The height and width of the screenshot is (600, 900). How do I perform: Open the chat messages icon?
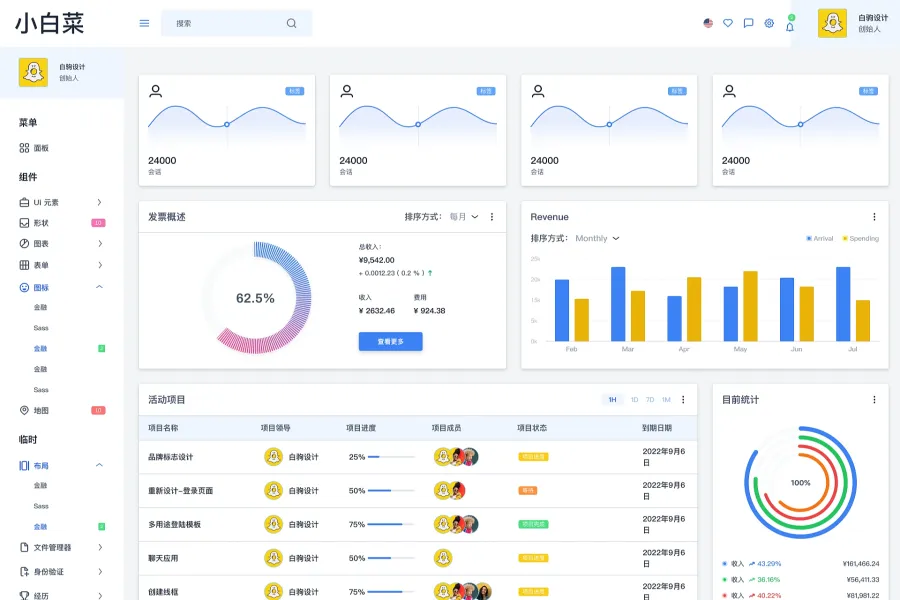(748, 23)
